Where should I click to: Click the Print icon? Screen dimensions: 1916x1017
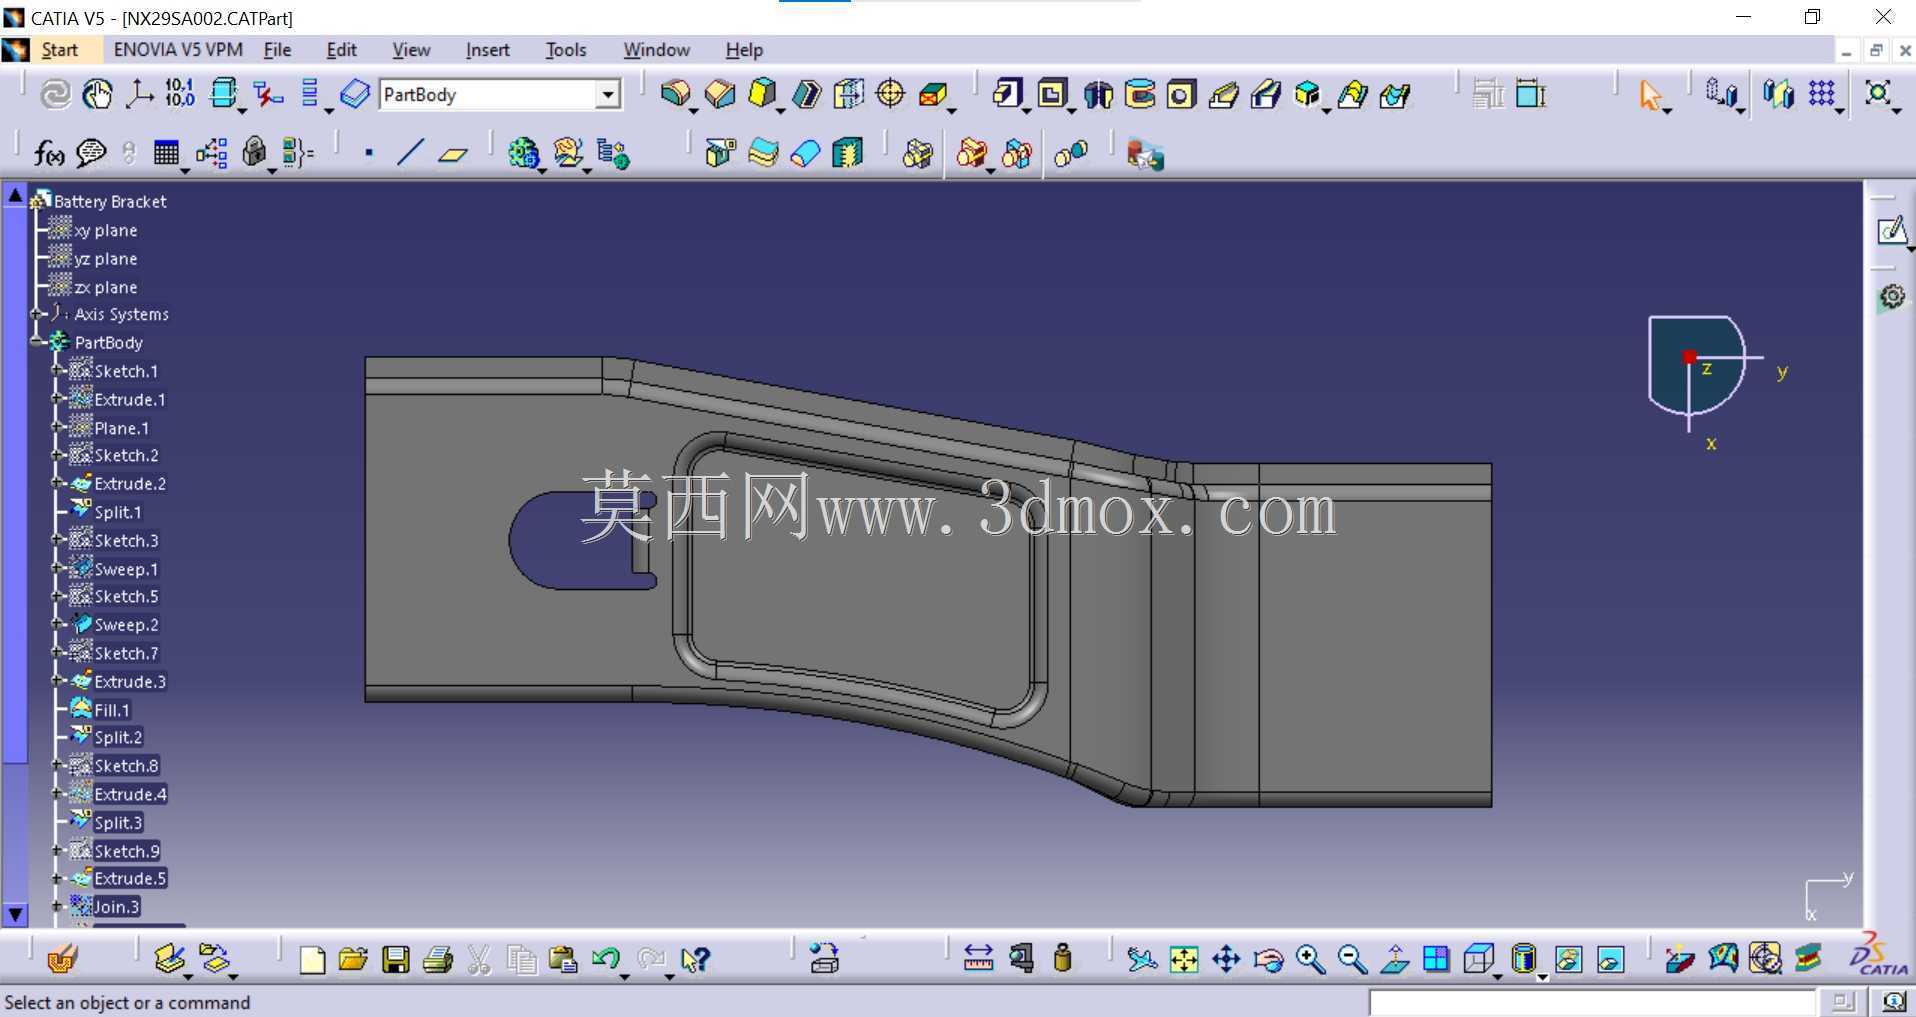click(438, 960)
